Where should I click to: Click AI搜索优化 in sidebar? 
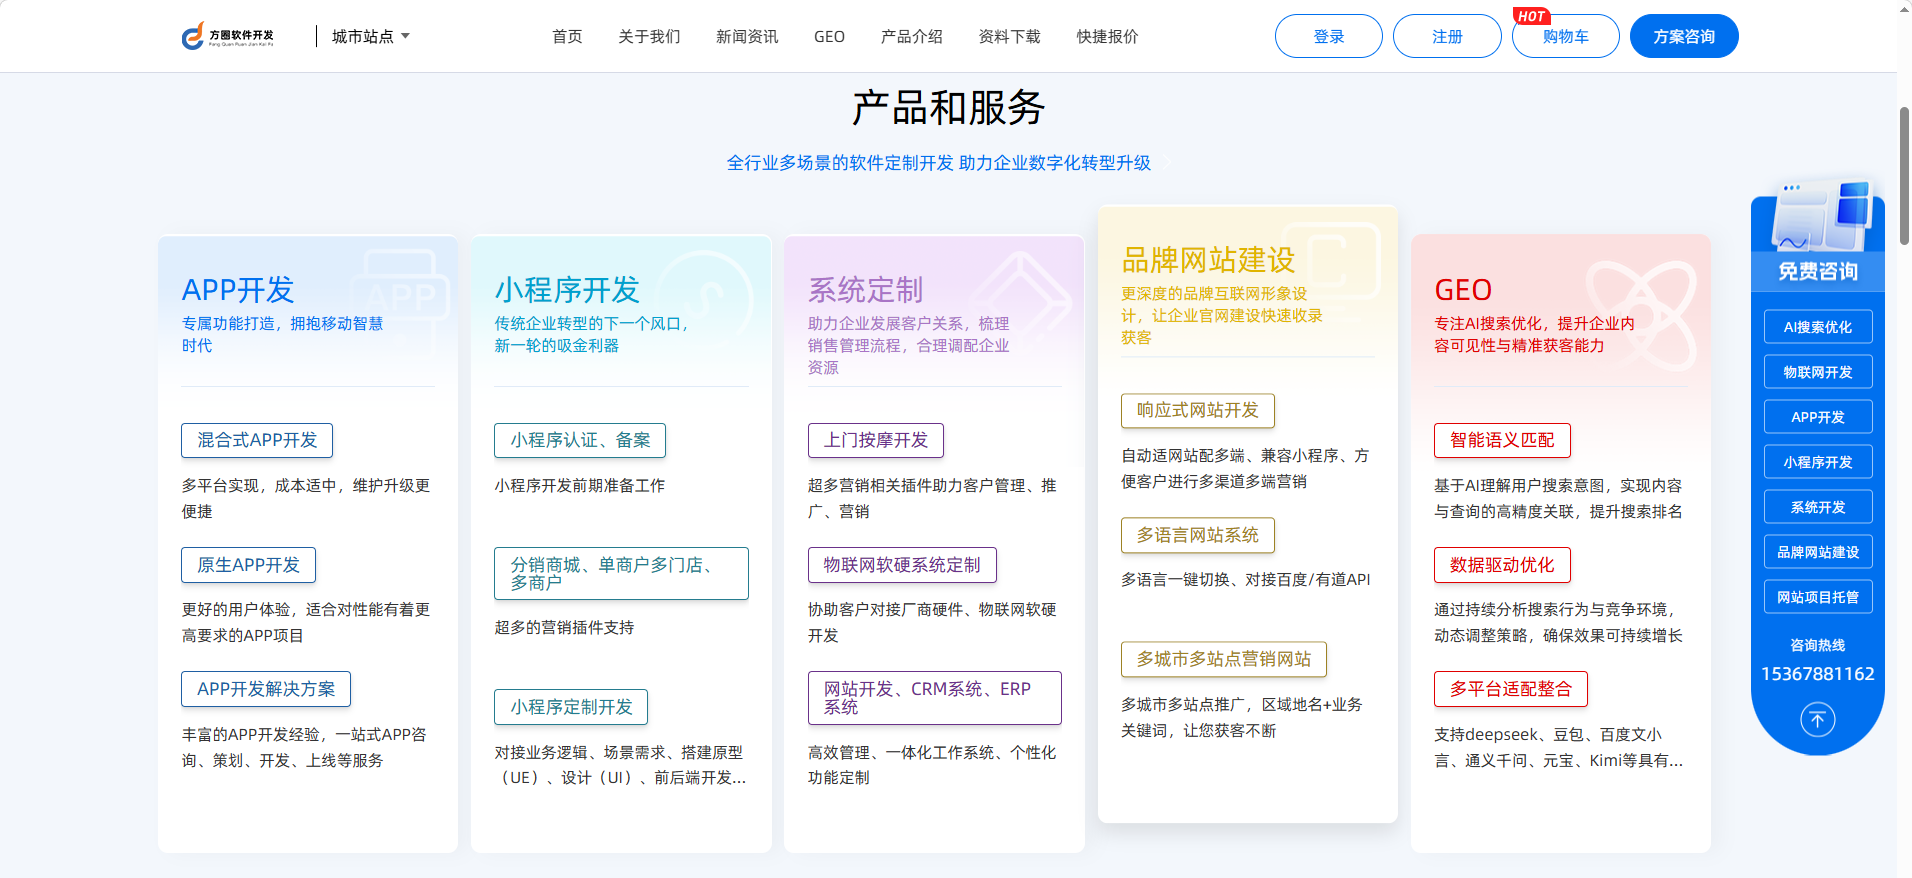pos(1818,327)
